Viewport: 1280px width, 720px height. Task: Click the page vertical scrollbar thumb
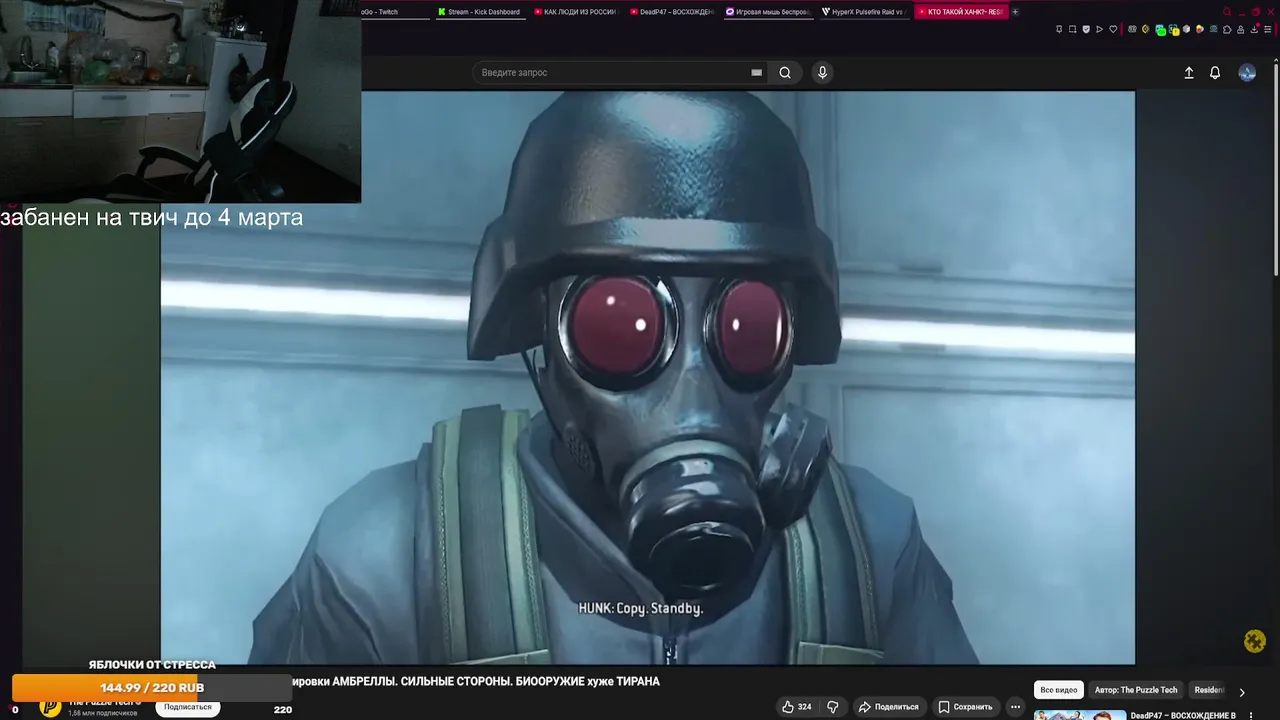click(1275, 170)
